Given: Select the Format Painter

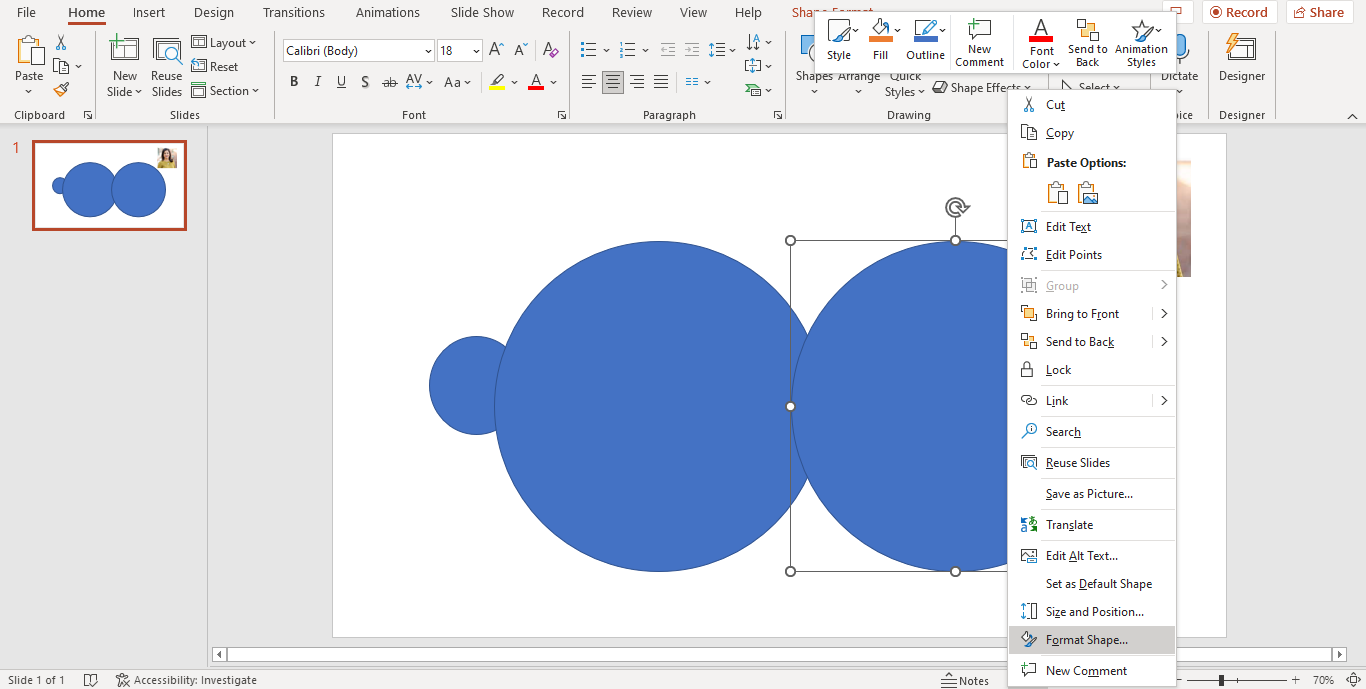Looking at the screenshot, I should [60, 89].
